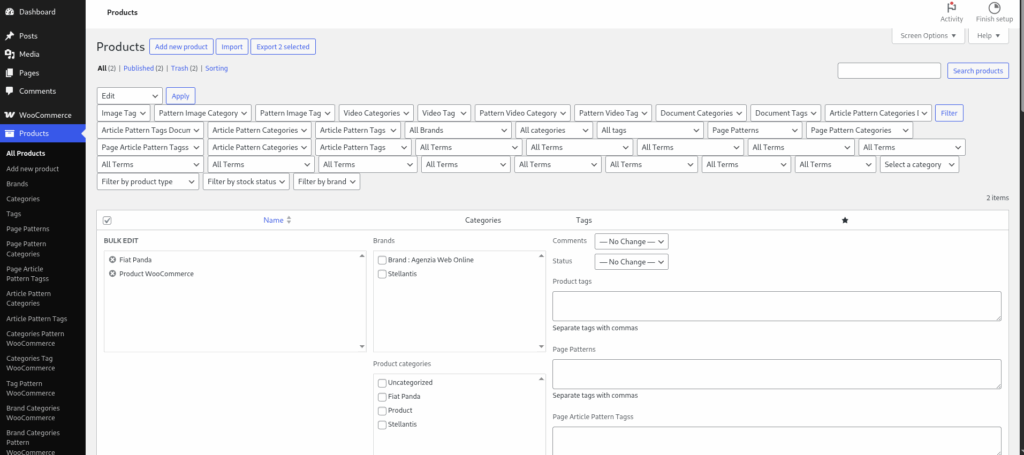Click the Media icon in sidebar

[x=10, y=54]
